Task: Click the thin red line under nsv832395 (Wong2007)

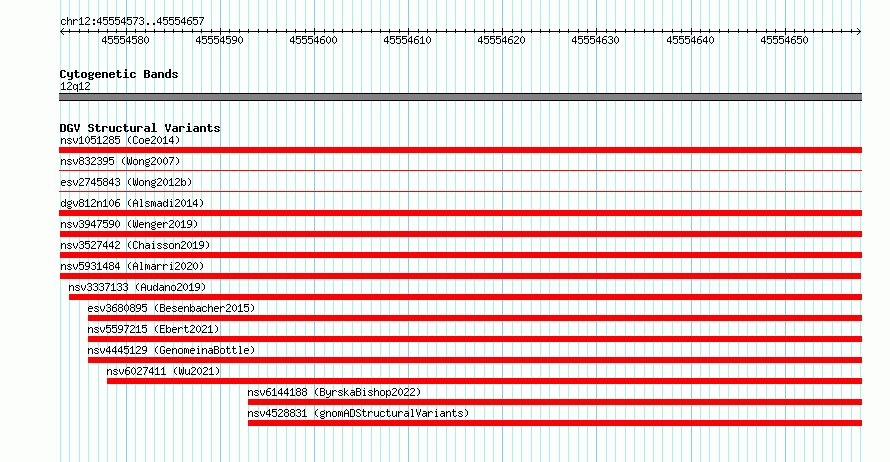Action: coord(460,170)
